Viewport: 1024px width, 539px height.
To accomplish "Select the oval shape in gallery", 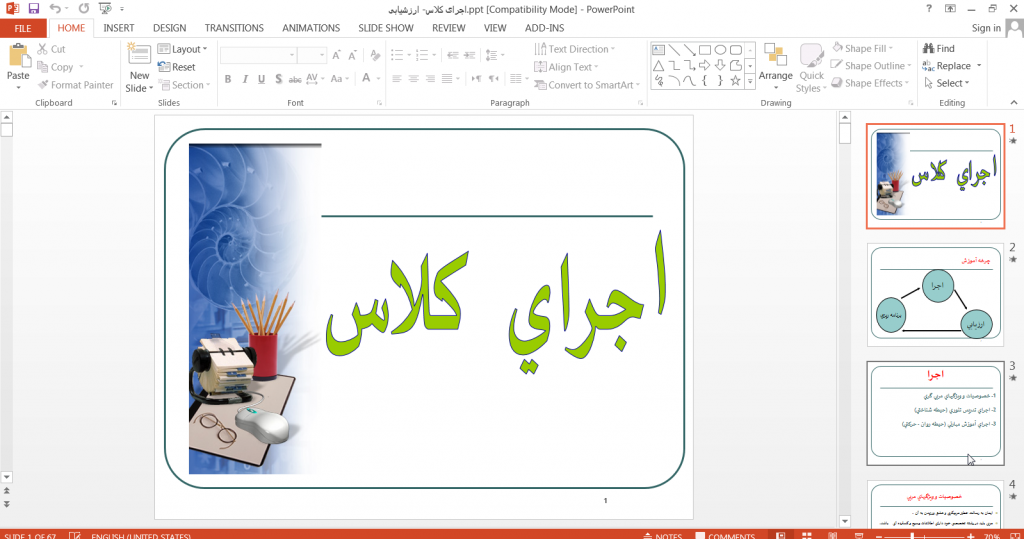I will click(x=720, y=50).
